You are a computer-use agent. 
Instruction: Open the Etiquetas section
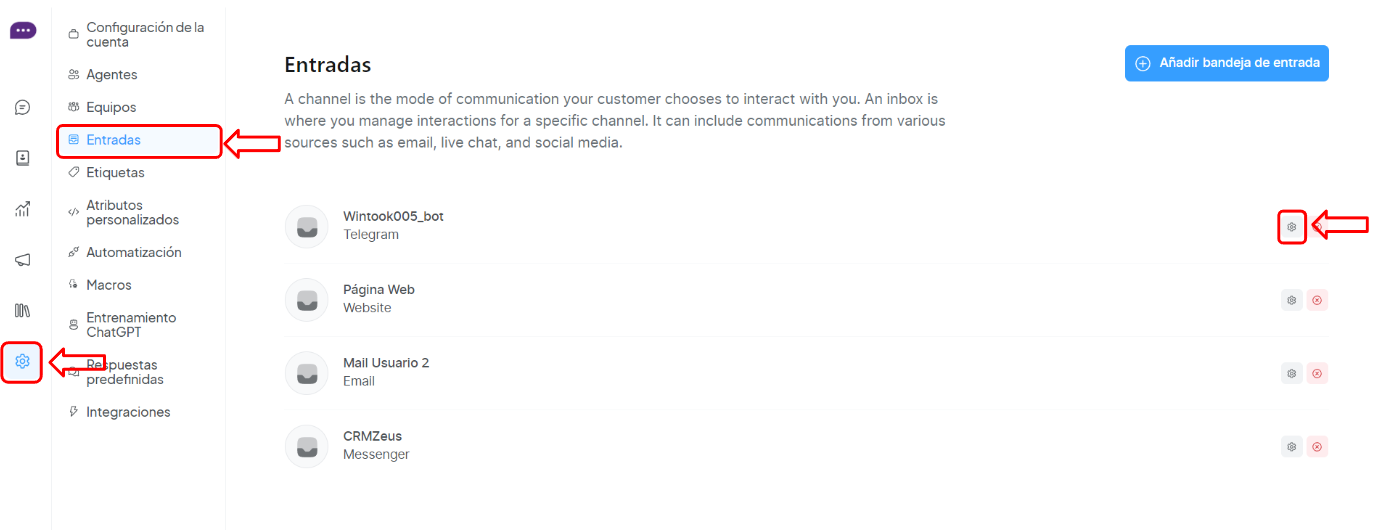(x=115, y=173)
